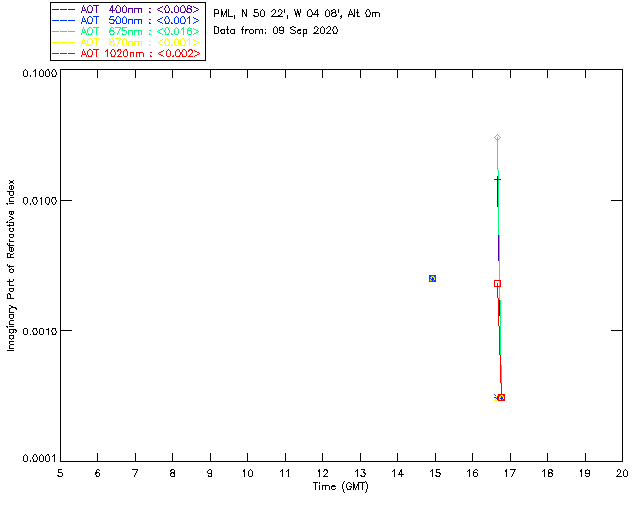Click the 'Time (GMT)' axis title
640x512 pixels.
(340, 486)
